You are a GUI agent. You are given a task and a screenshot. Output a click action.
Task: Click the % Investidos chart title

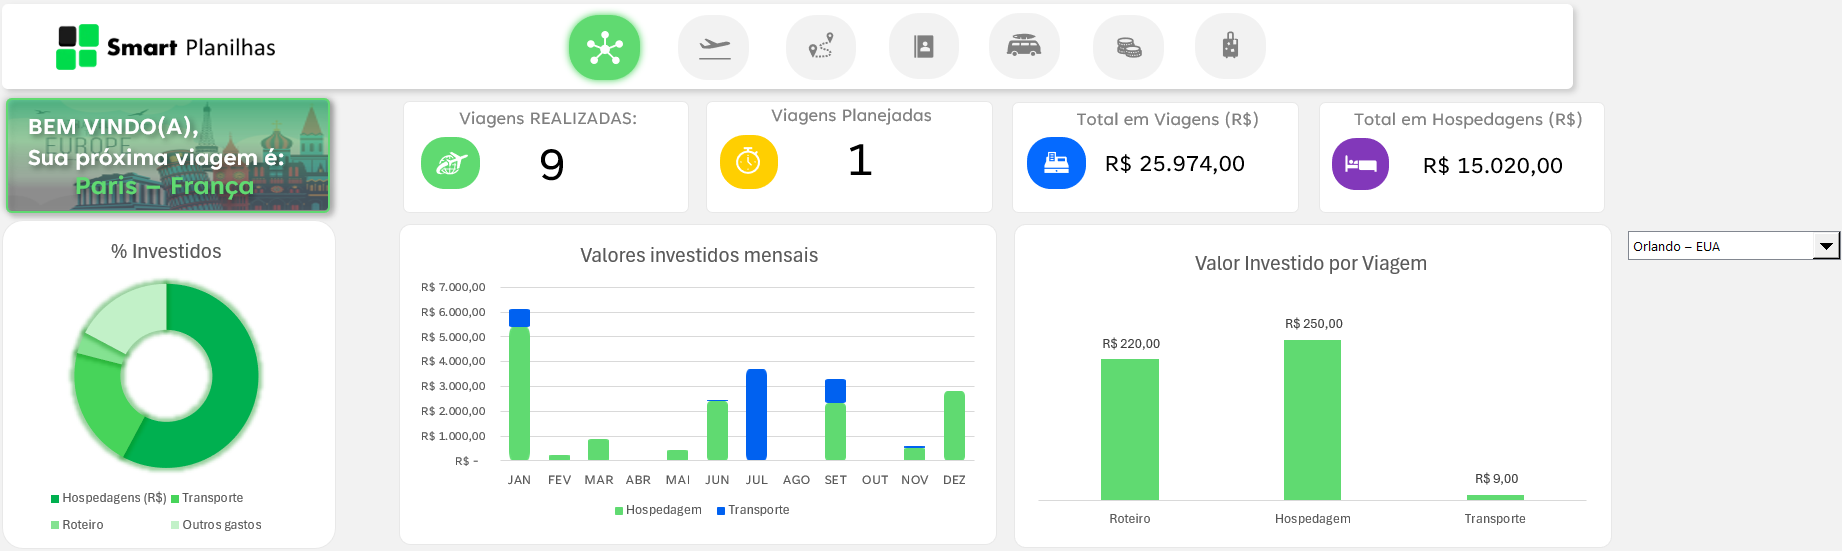click(x=166, y=252)
